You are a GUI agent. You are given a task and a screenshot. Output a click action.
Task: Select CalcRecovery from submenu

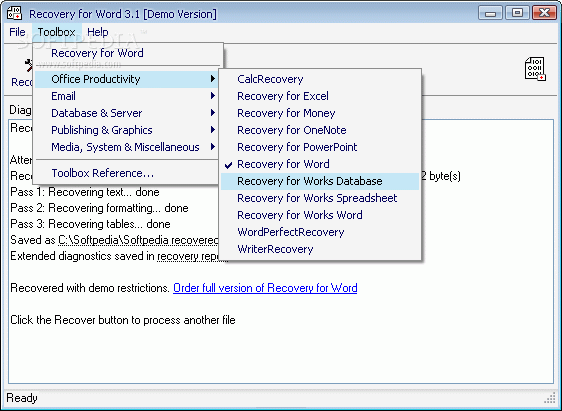coord(320,79)
